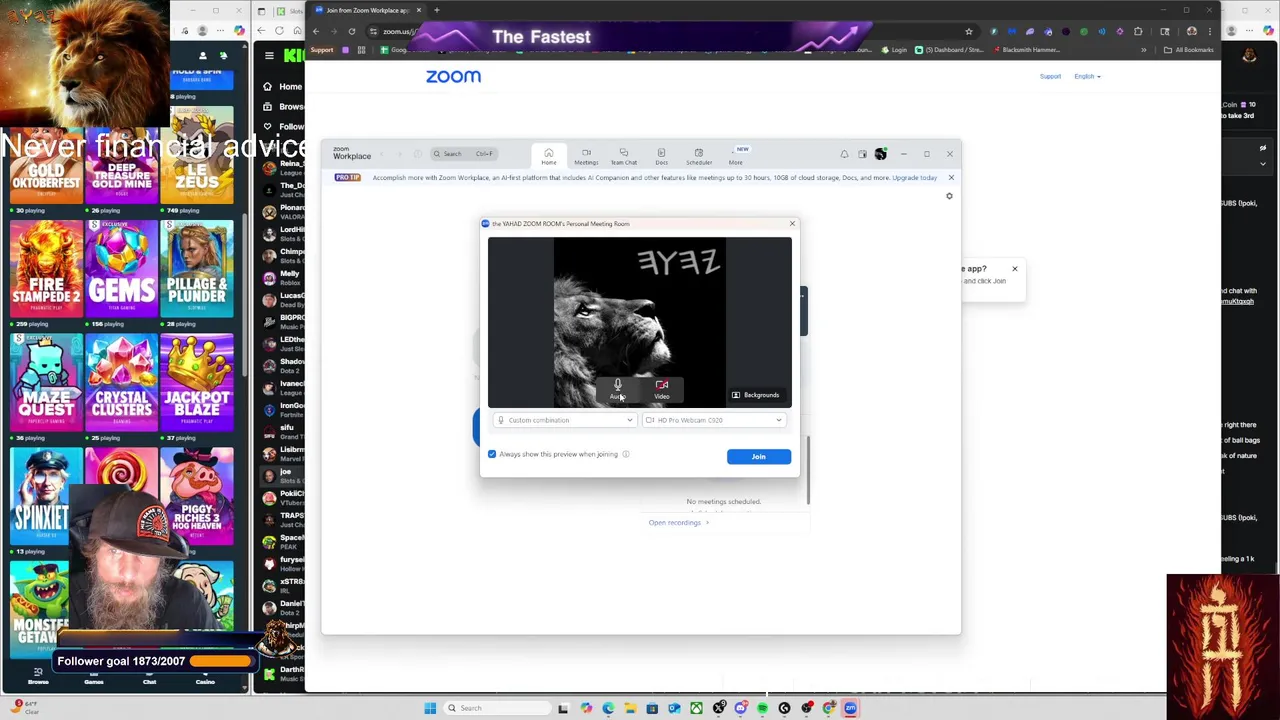
Task: Open the Deep Treasure Gold Mine thumbnail
Action: [x=122, y=167]
